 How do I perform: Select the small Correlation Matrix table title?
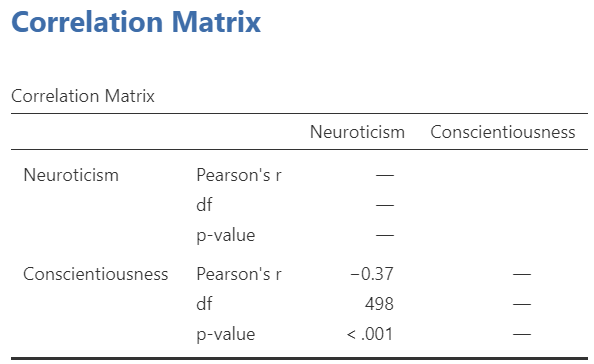[83, 96]
